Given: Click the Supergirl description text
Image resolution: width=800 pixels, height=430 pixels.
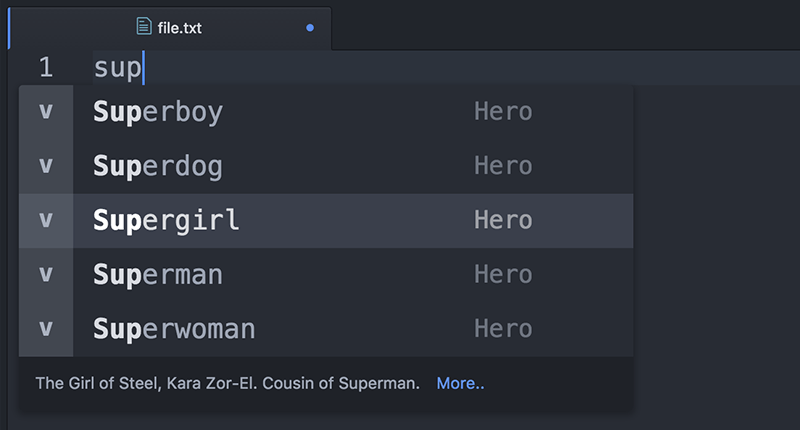Looking at the screenshot, I should [228, 383].
